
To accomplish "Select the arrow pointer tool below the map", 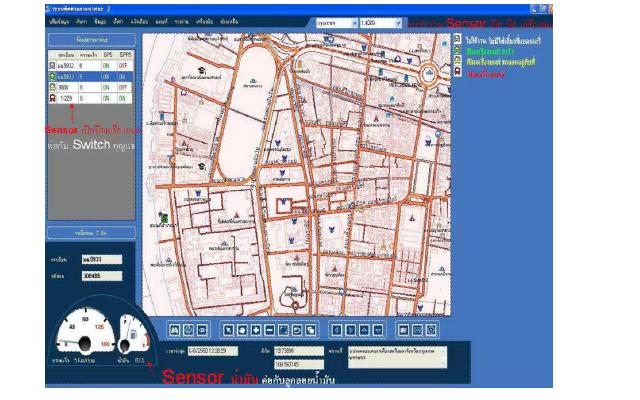I will [228, 328].
